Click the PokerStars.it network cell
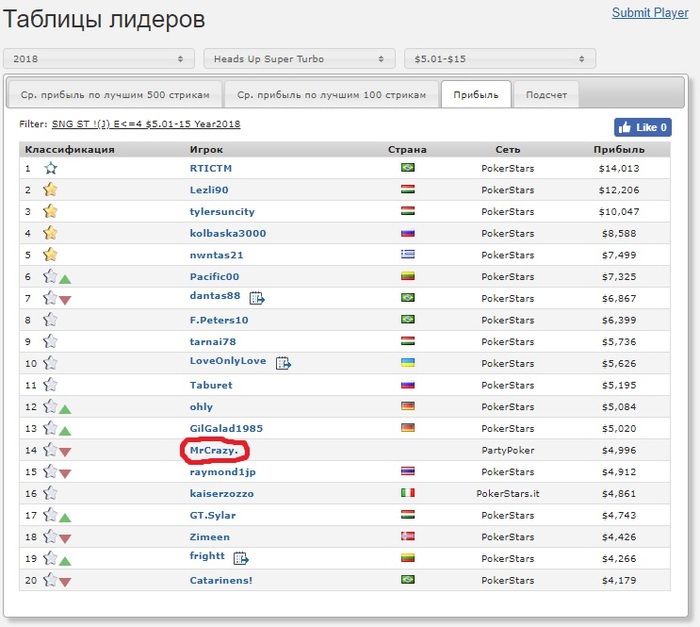The image size is (700, 627). click(508, 493)
